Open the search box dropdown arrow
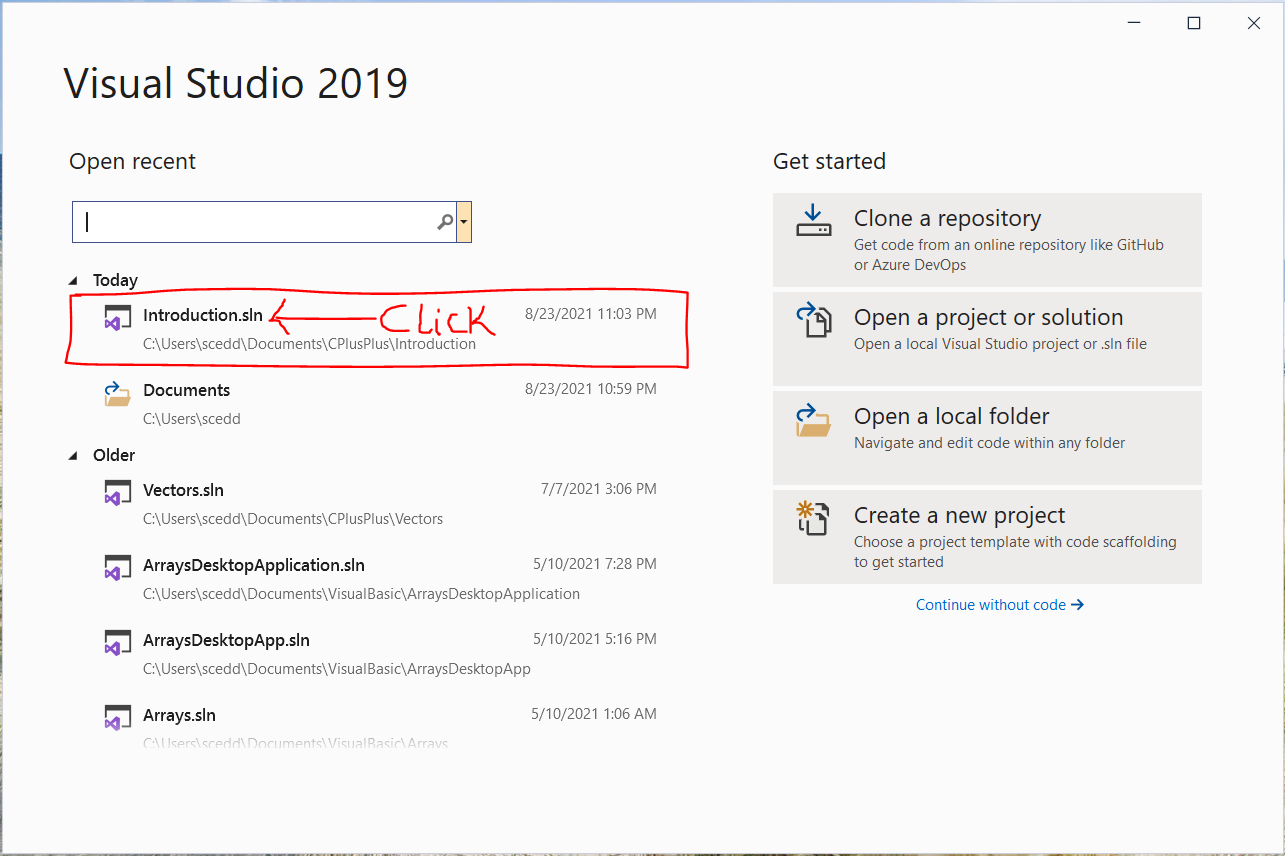This screenshot has width=1285, height=856. coord(464,222)
